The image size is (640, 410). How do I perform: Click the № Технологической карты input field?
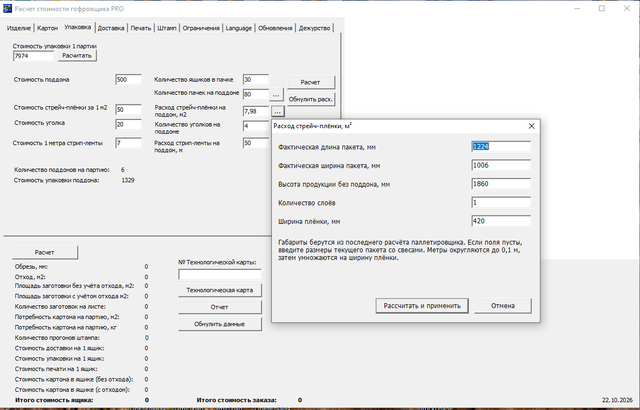point(220,274)
